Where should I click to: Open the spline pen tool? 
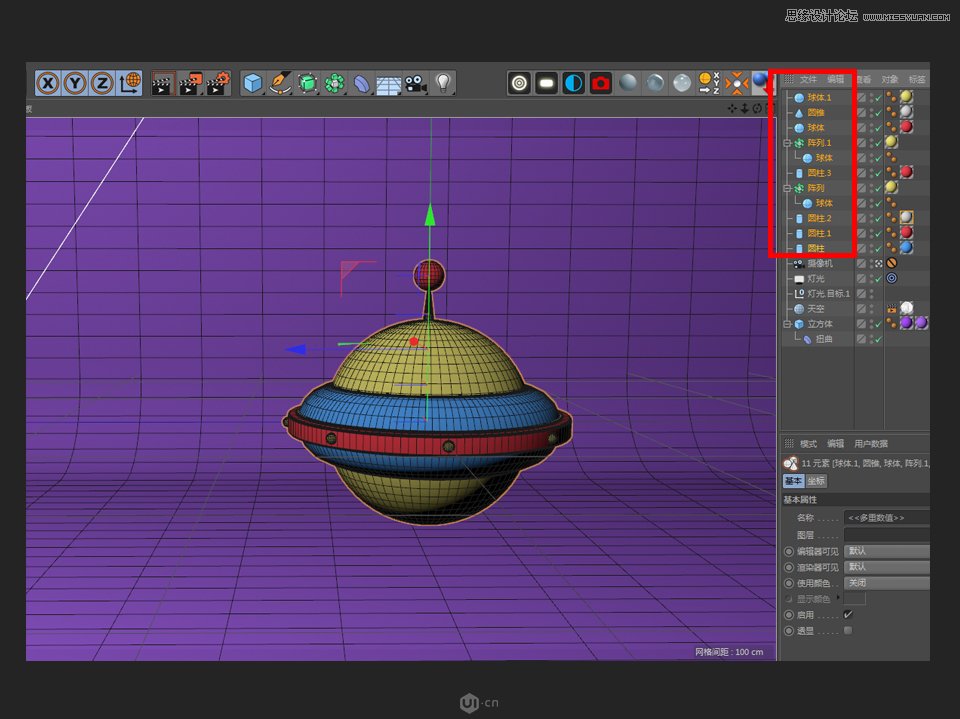[279, 81]
